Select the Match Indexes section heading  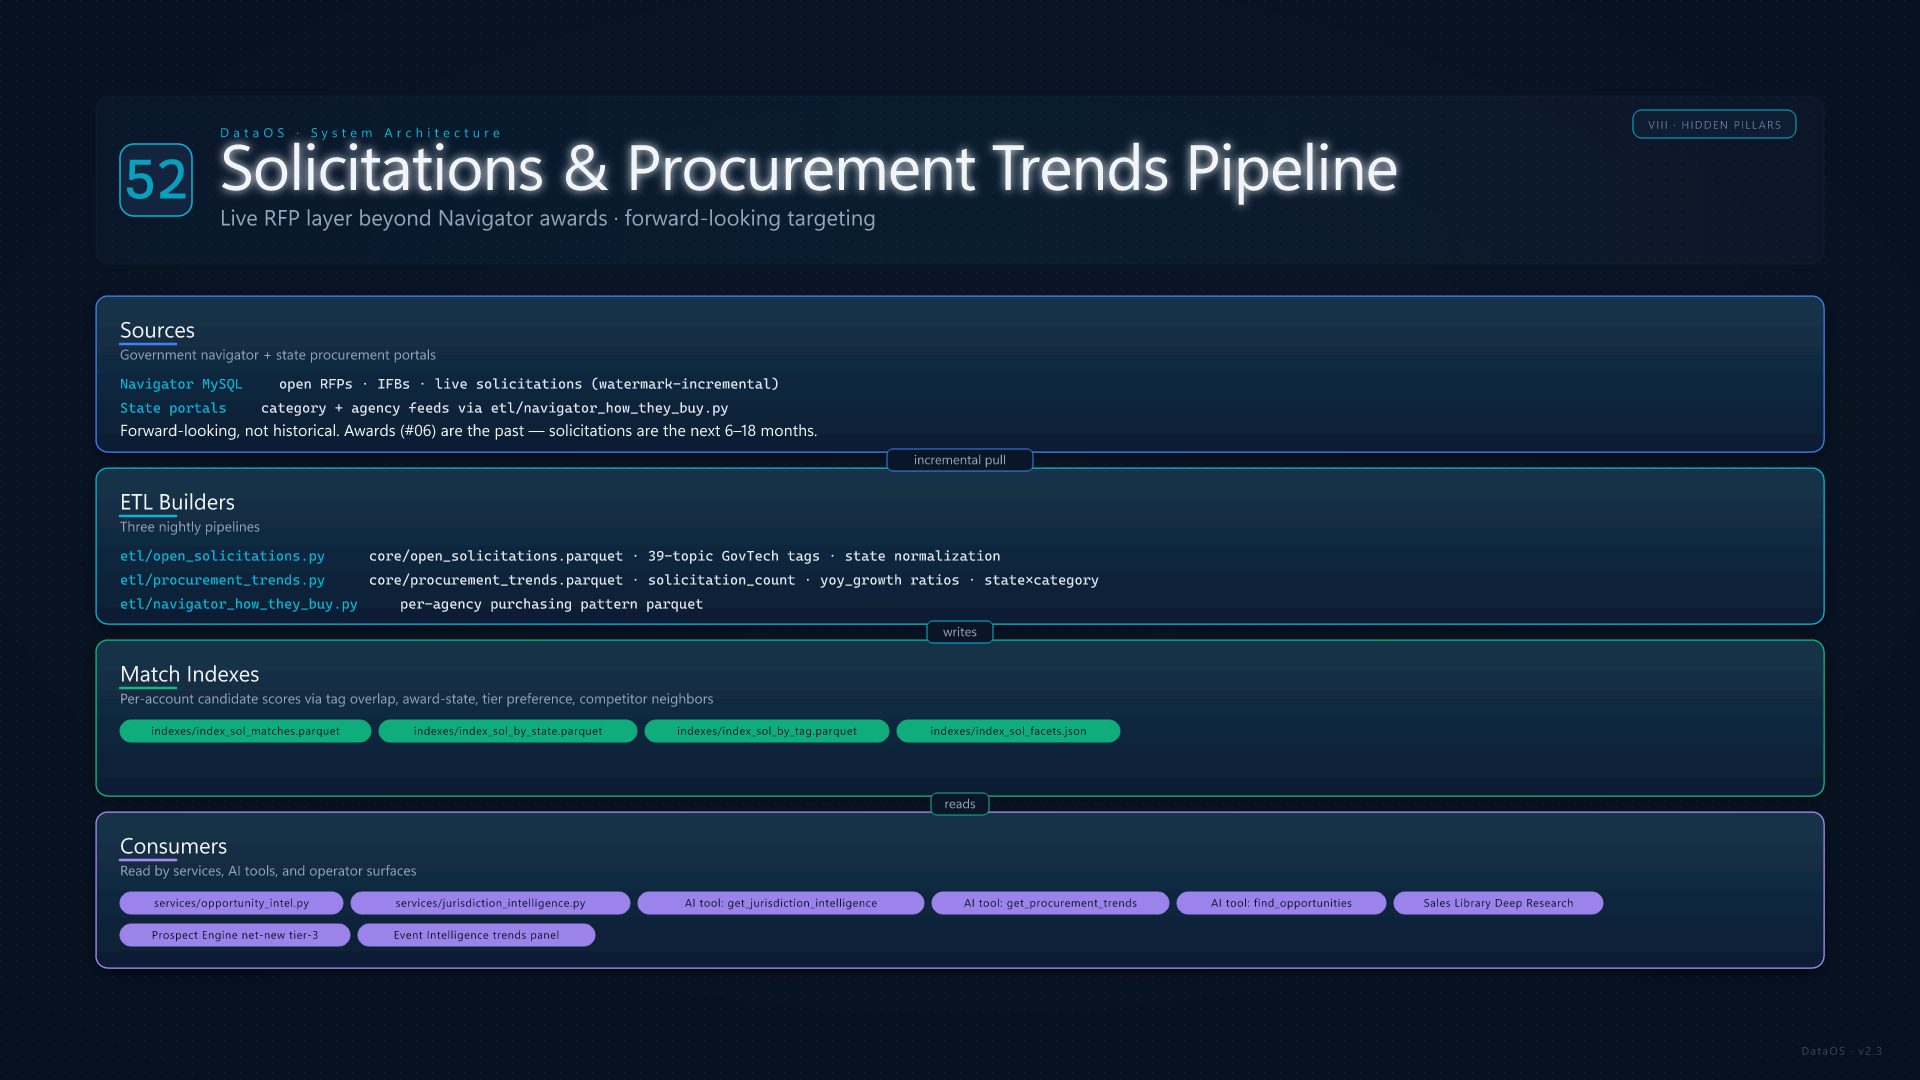(x=189, y=674)
